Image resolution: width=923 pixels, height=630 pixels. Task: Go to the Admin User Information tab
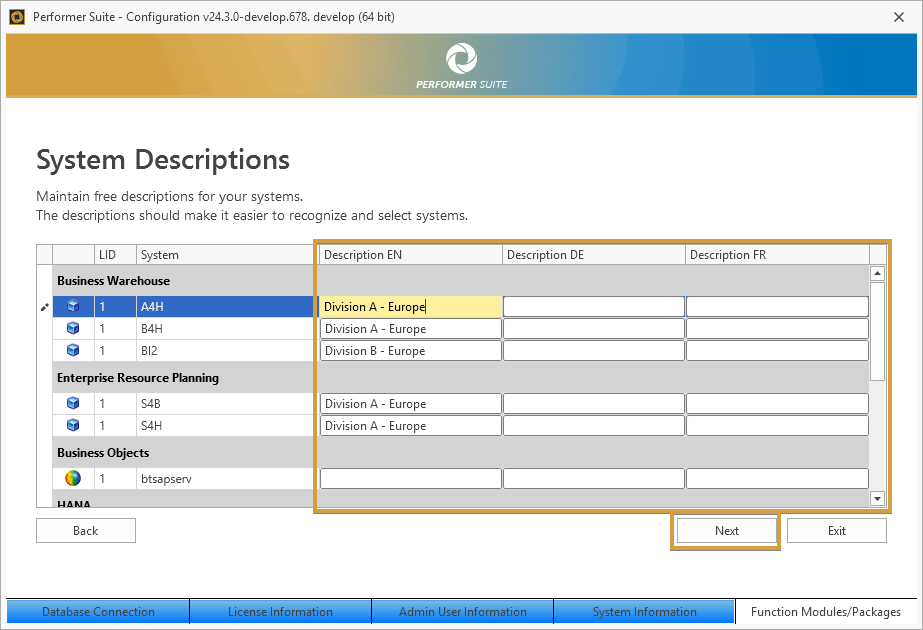tap(462, 612)
